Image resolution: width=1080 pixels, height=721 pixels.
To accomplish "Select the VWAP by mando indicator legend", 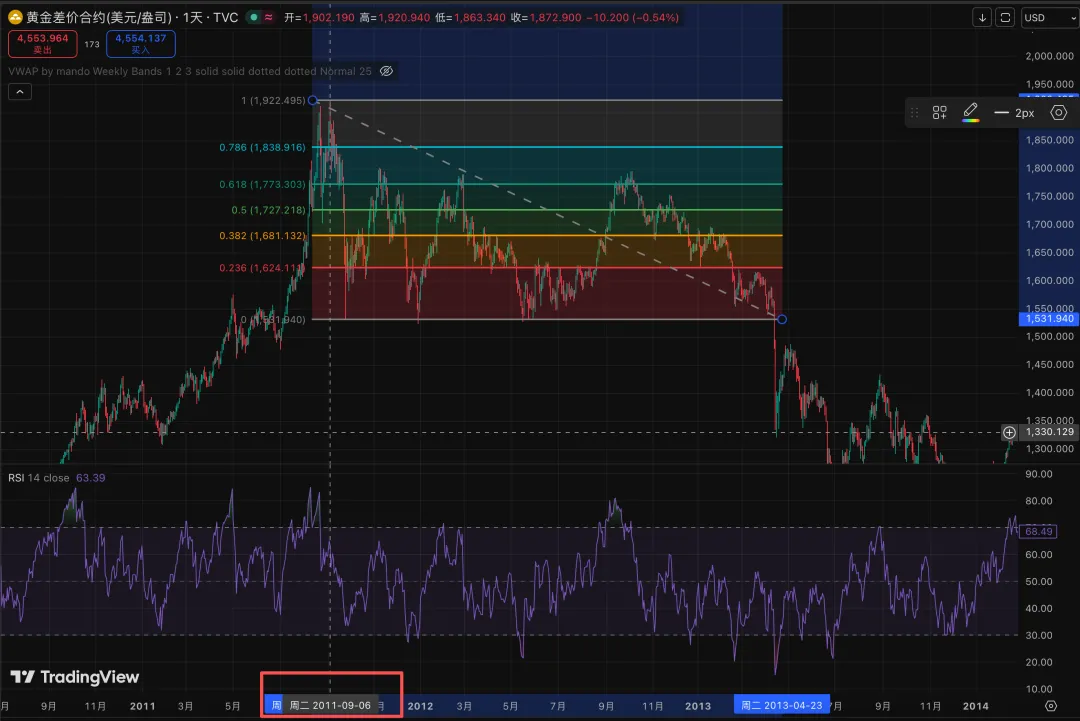I will 189,71.
